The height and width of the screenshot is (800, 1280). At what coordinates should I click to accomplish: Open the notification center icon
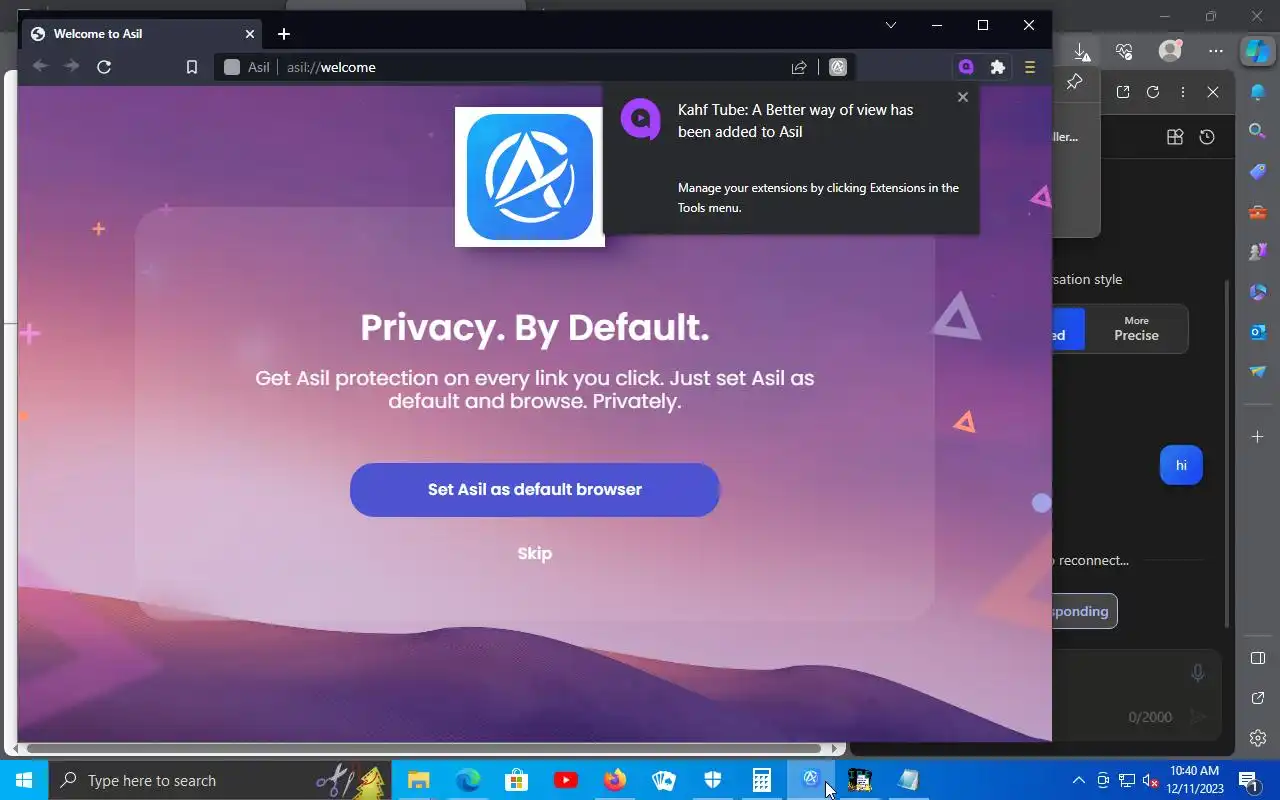coord(1248,780)
